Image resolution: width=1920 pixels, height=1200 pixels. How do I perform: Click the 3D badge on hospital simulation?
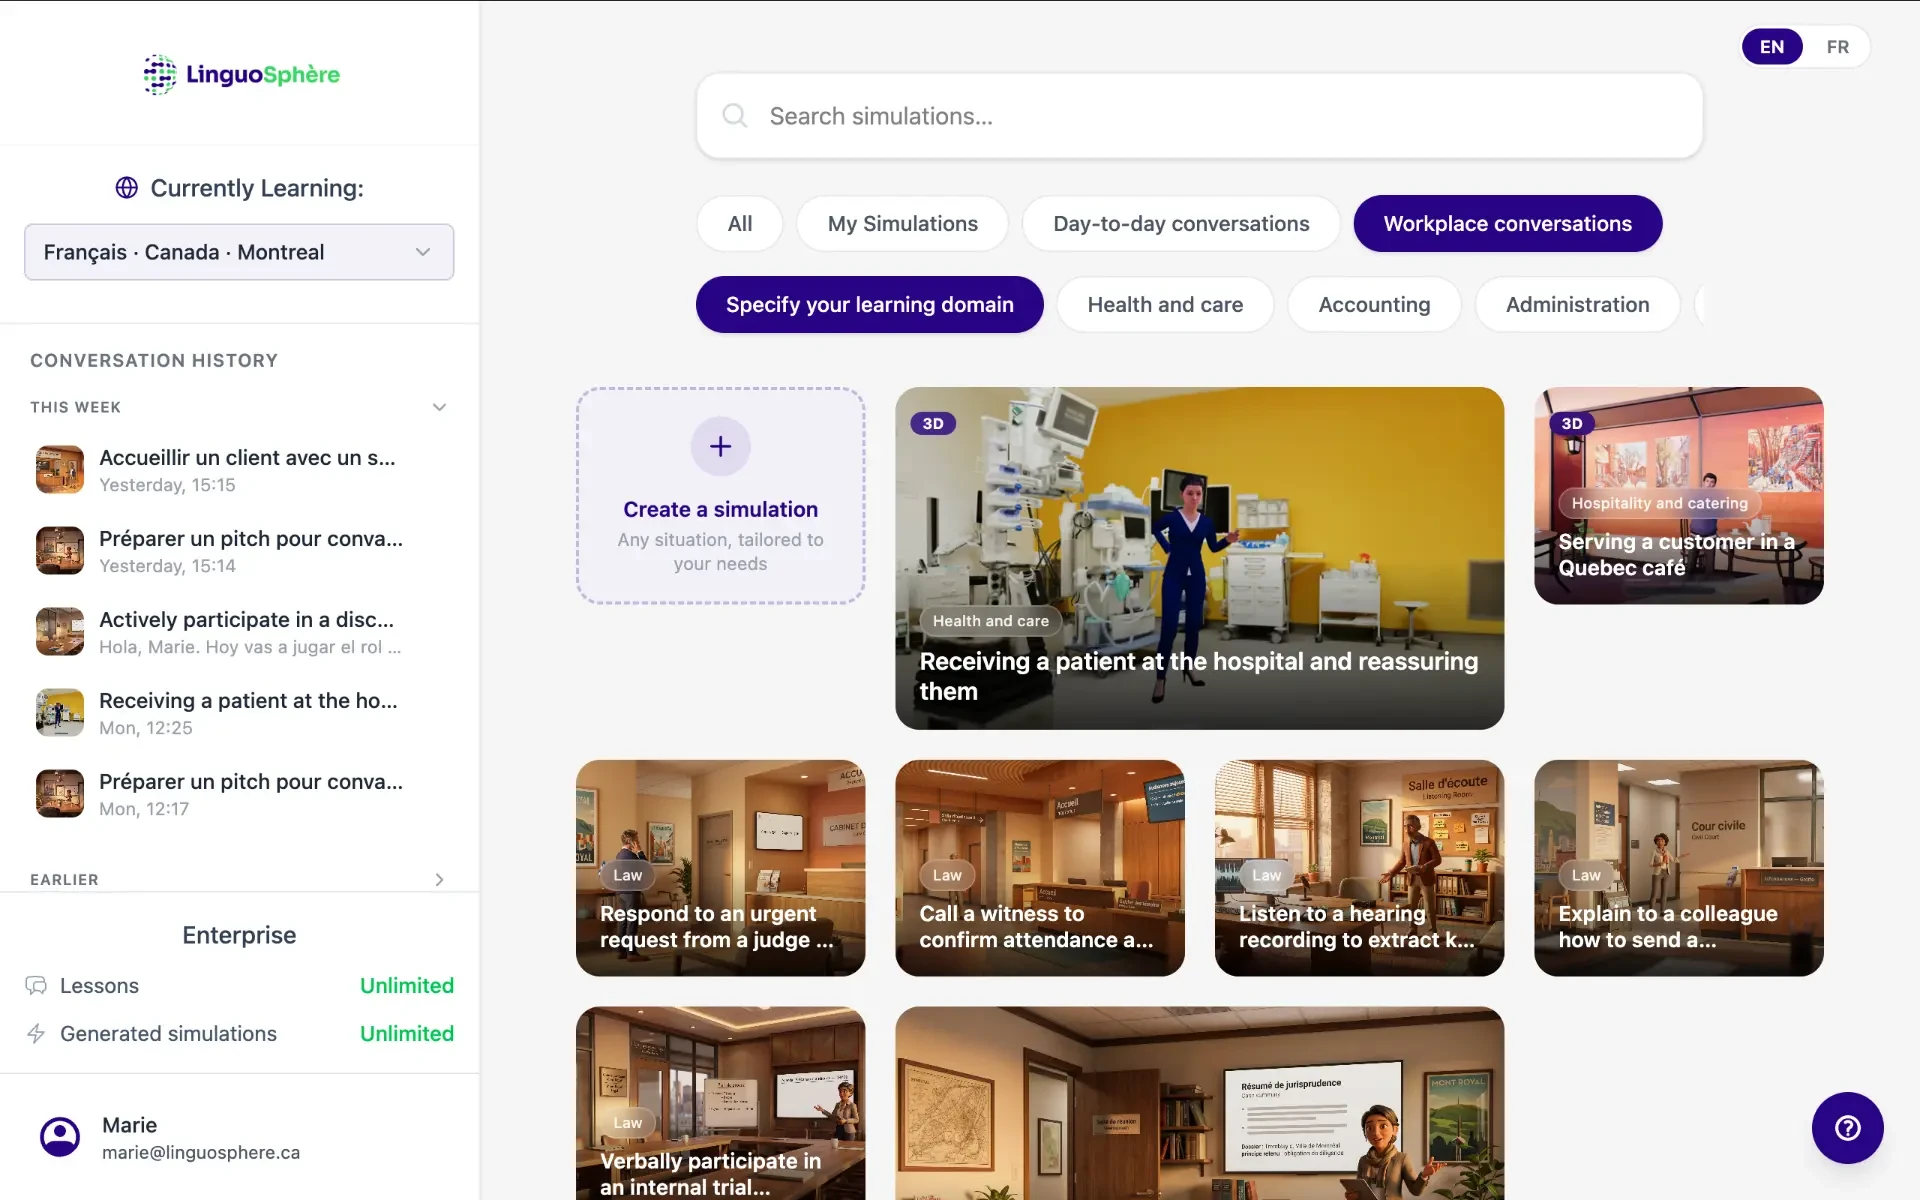(x=933, y=423)
